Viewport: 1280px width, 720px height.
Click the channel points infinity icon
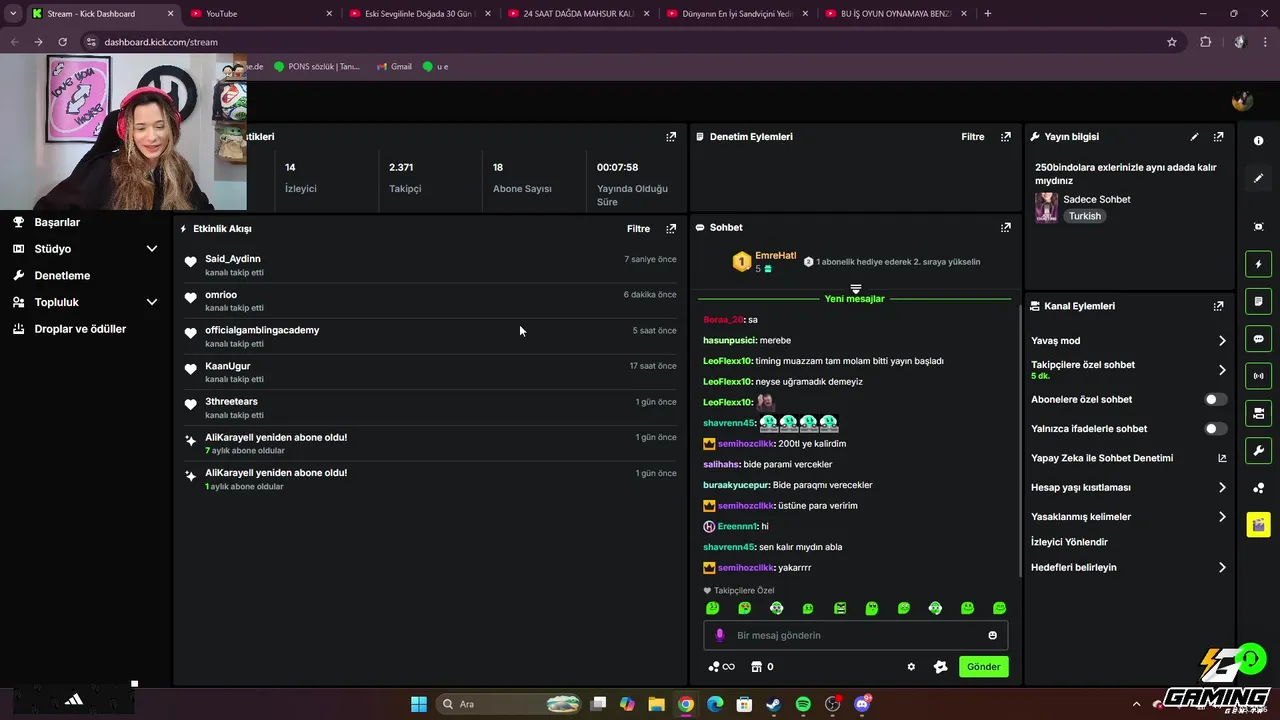[x=721, y=667]
